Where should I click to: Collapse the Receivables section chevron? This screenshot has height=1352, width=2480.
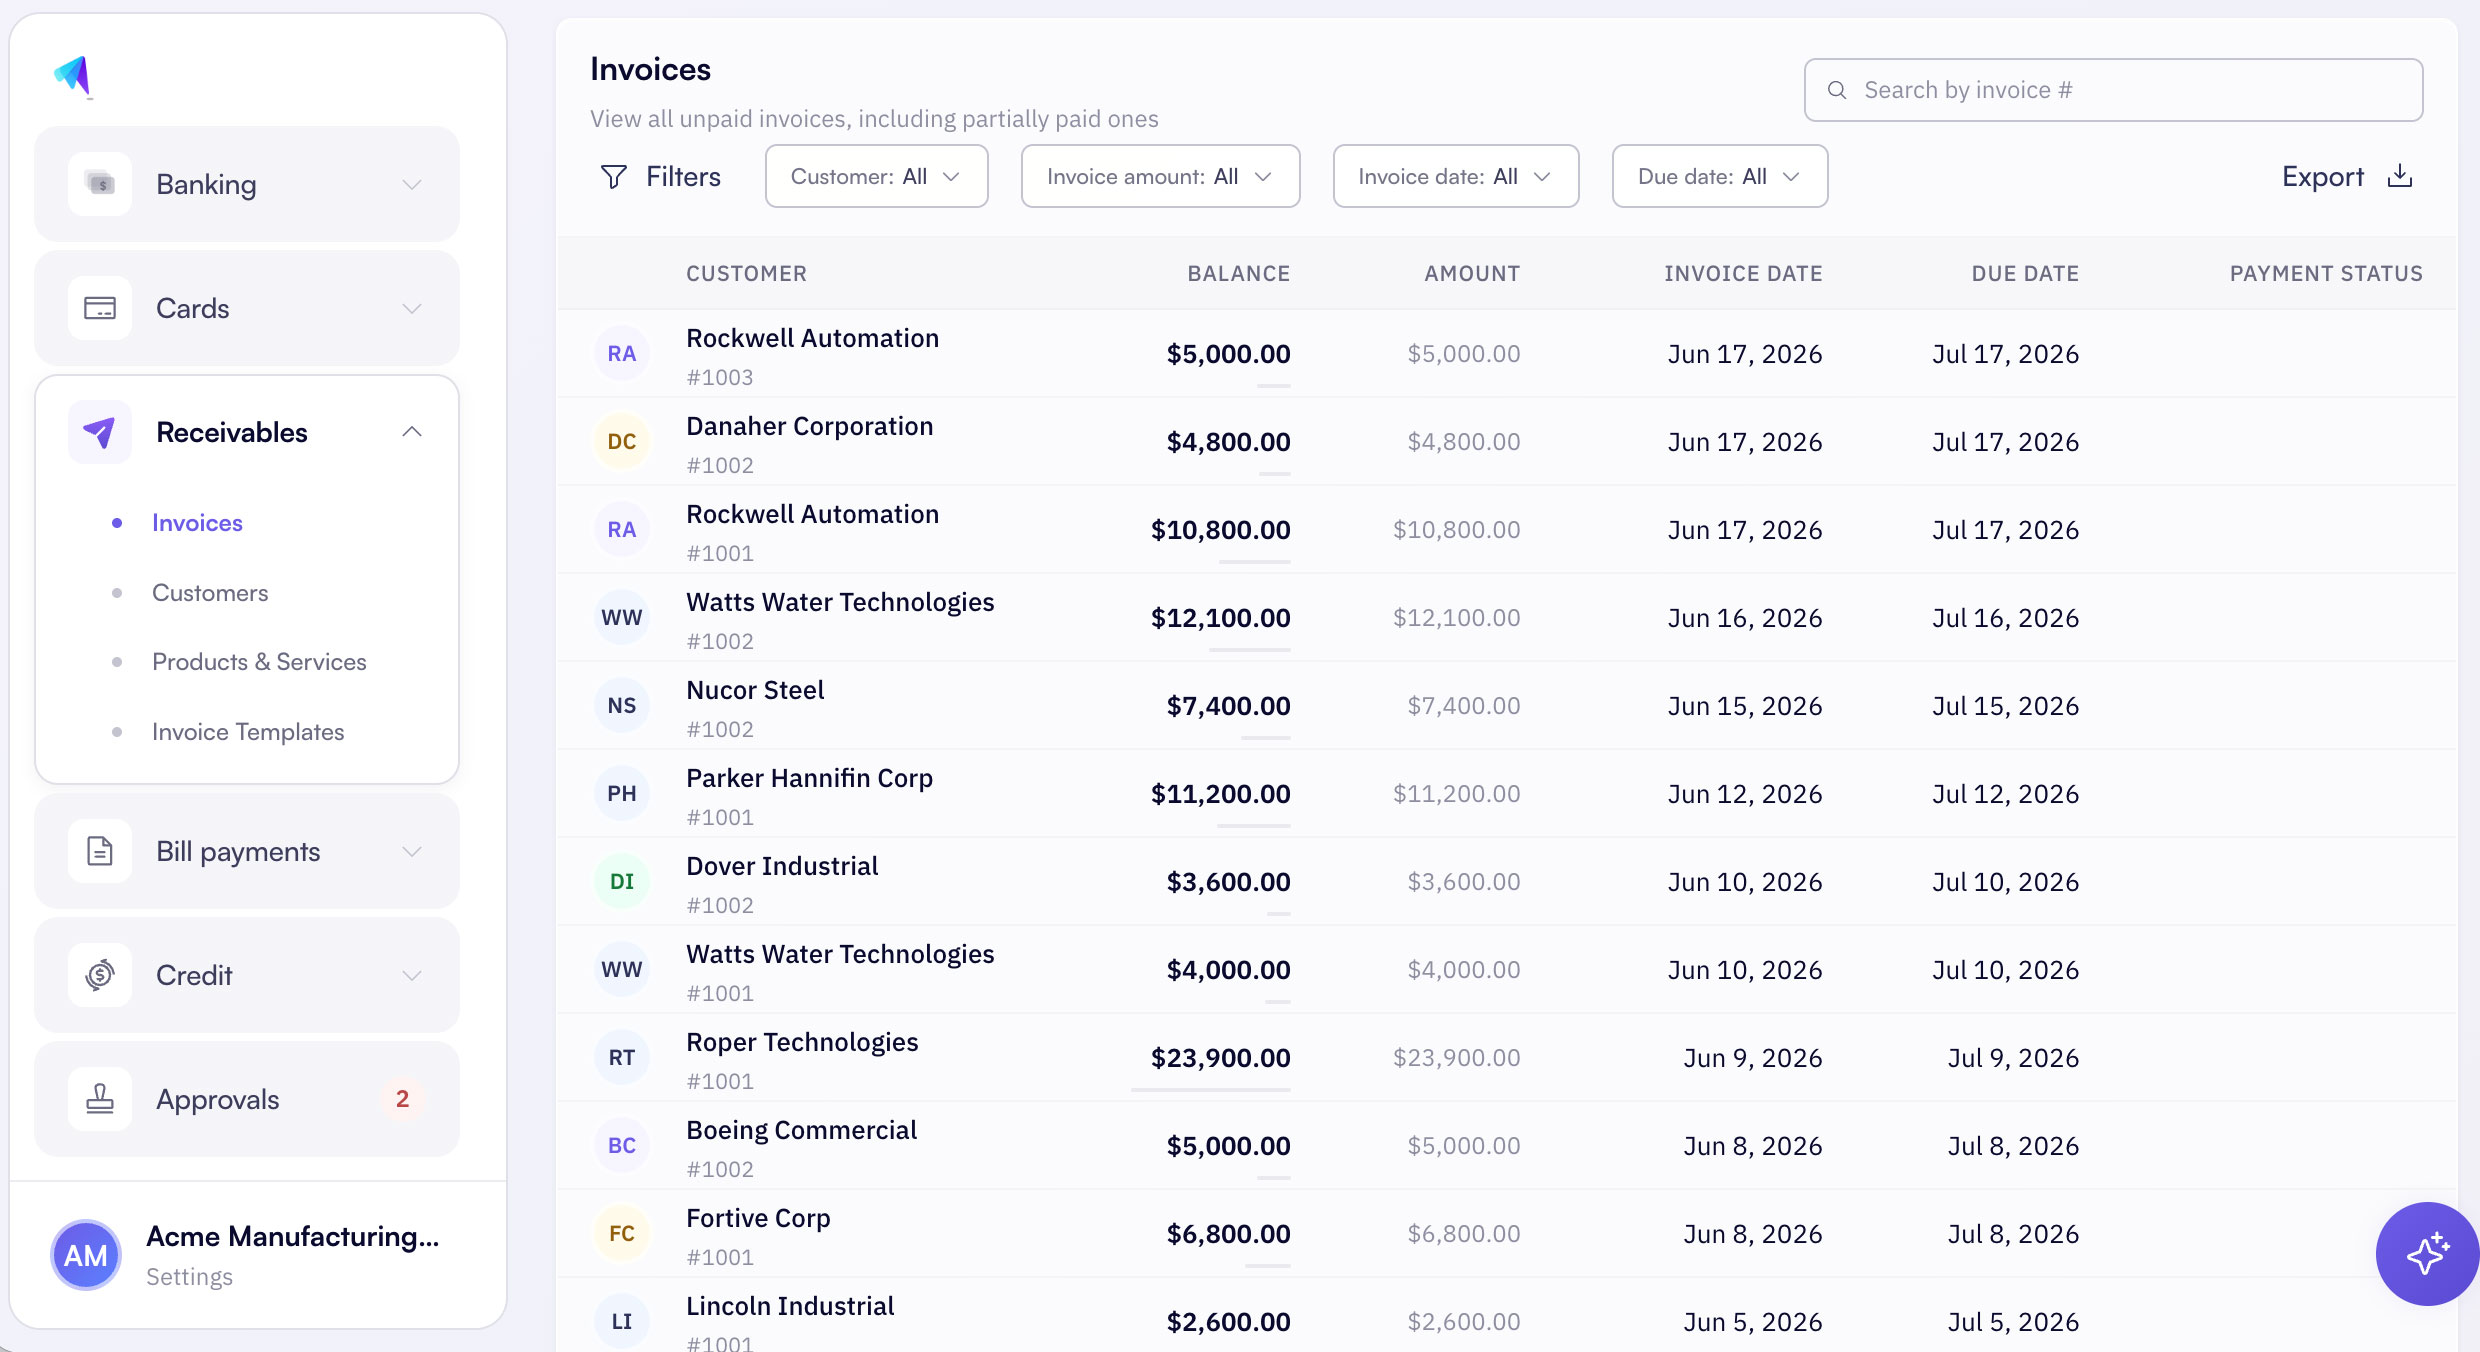tap(412, 432)
